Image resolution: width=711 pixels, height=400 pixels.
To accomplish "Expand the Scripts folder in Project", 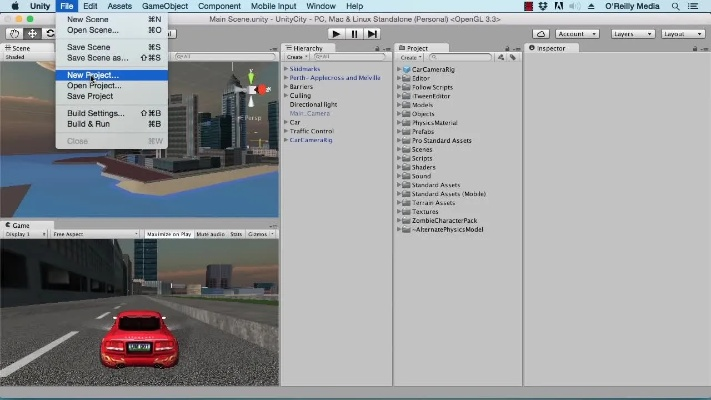I will coord(401,158).
